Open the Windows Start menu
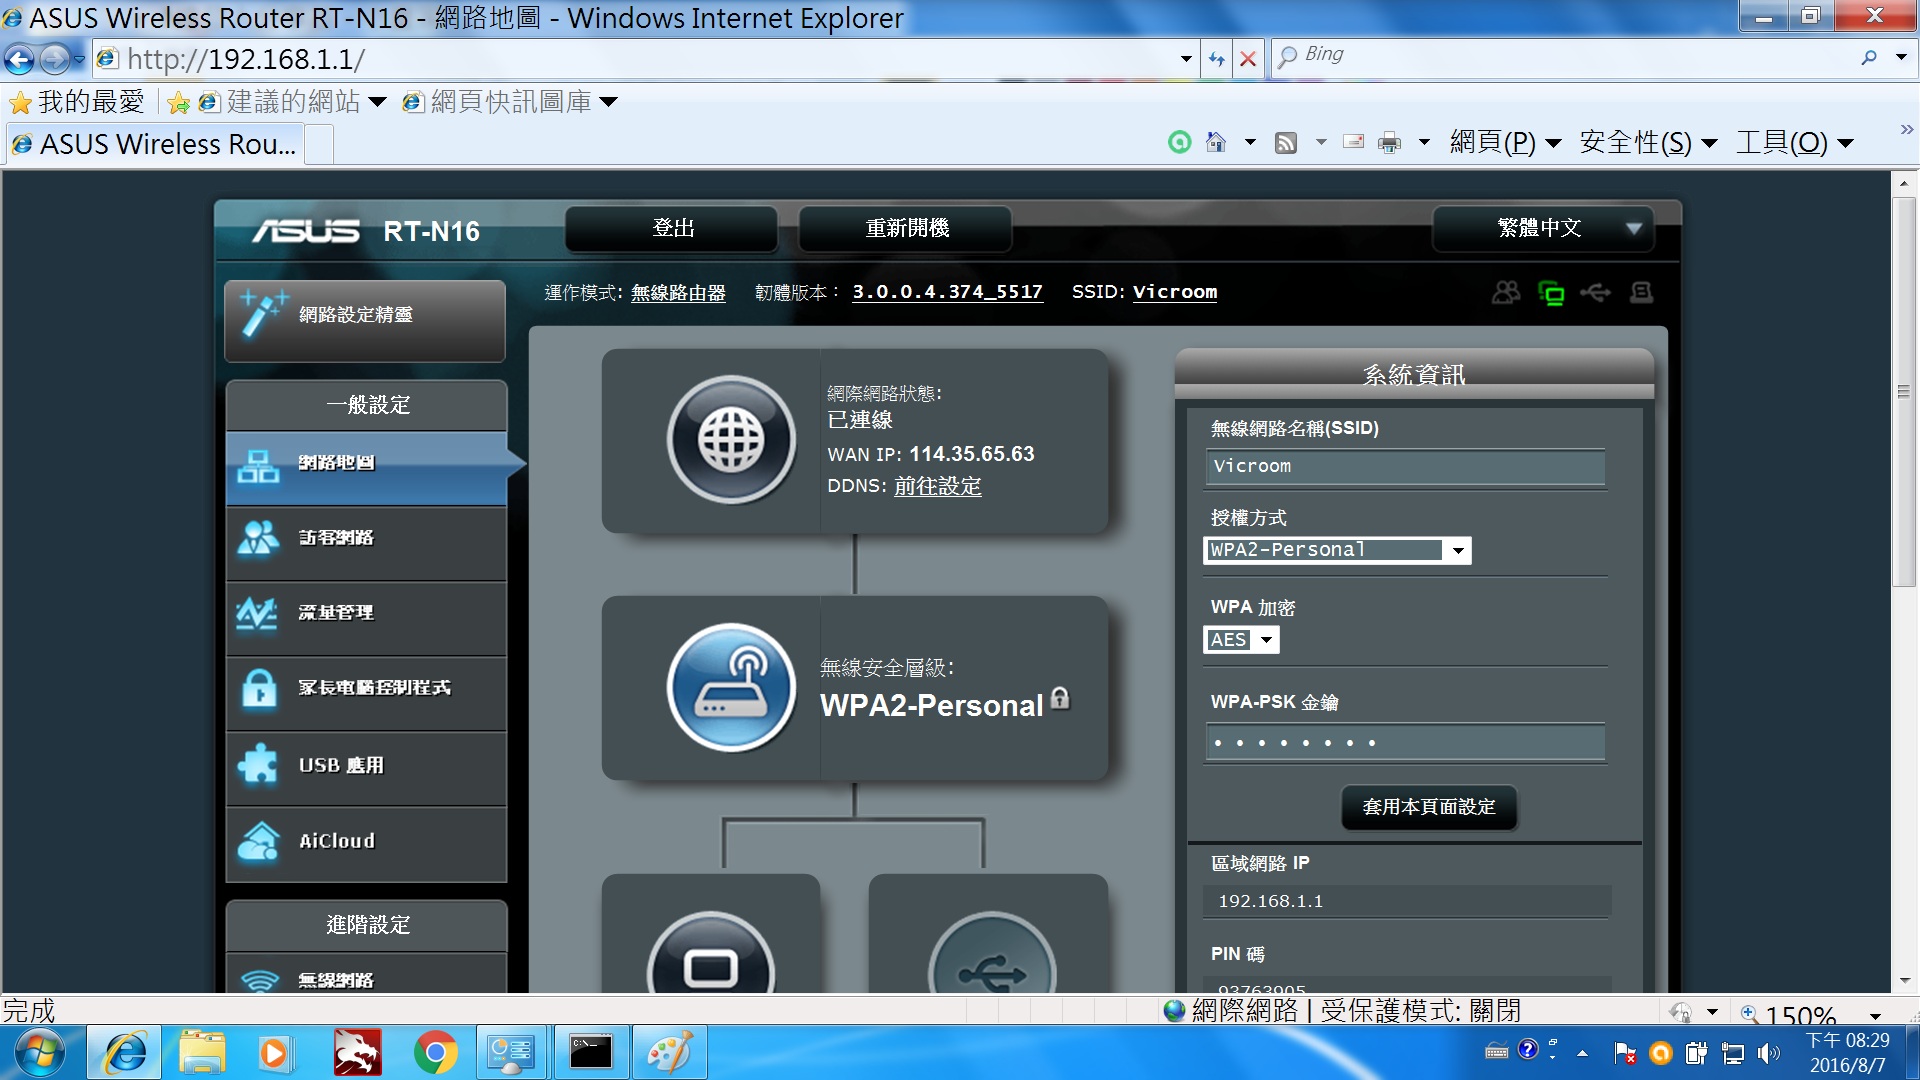The image size is (1920, 1080). point(39,1053)
